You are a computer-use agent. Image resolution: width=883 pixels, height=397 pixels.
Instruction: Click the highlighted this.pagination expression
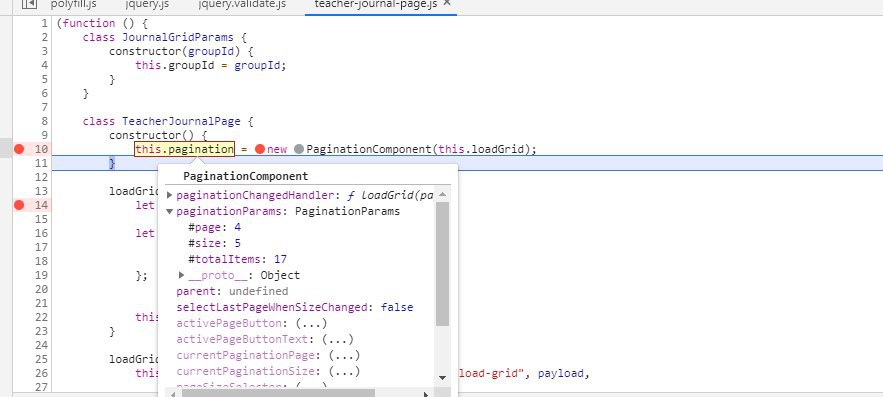tap(184, 149)
